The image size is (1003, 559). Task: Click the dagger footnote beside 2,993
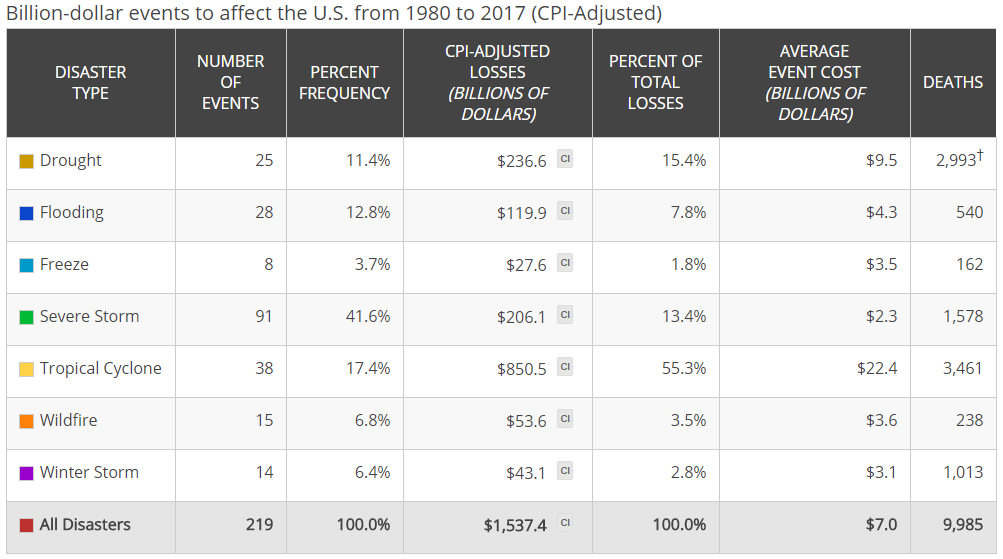click(980, 154)
